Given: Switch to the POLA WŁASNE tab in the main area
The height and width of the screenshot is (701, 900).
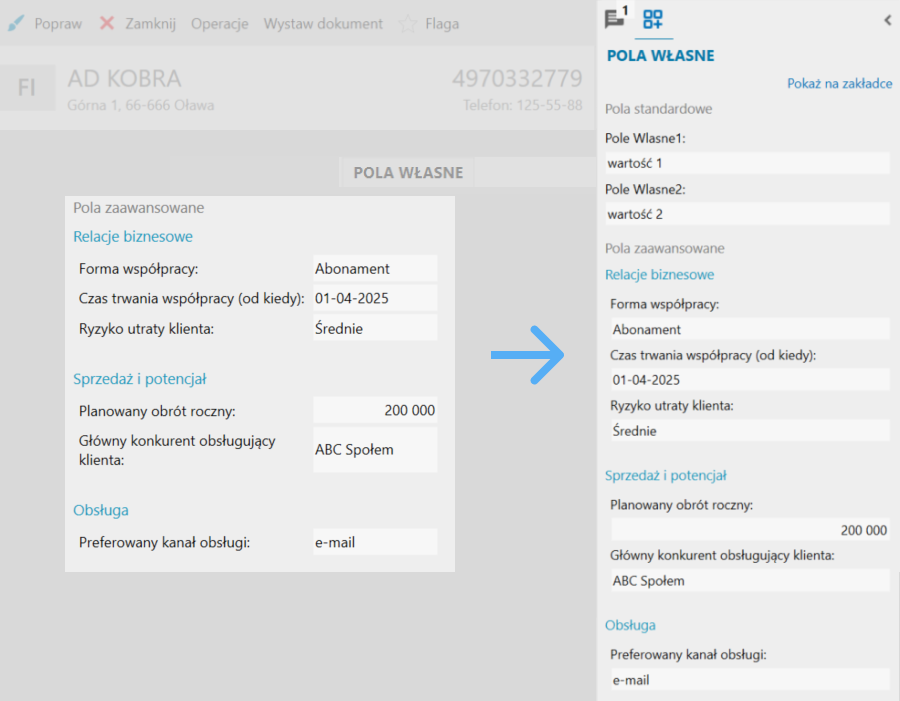Looking at the screenshot, I should pos(408,172).
